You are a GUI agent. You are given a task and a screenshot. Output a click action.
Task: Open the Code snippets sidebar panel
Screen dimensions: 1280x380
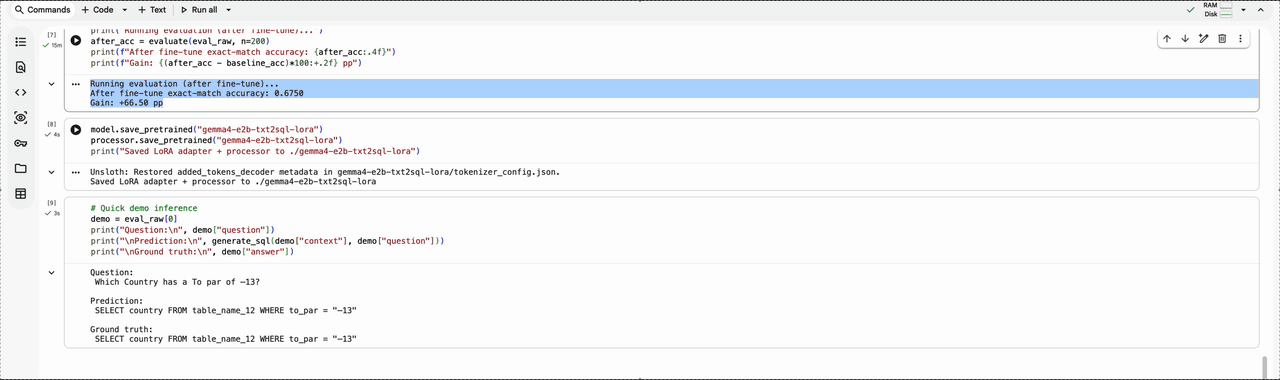pos(20,92)
